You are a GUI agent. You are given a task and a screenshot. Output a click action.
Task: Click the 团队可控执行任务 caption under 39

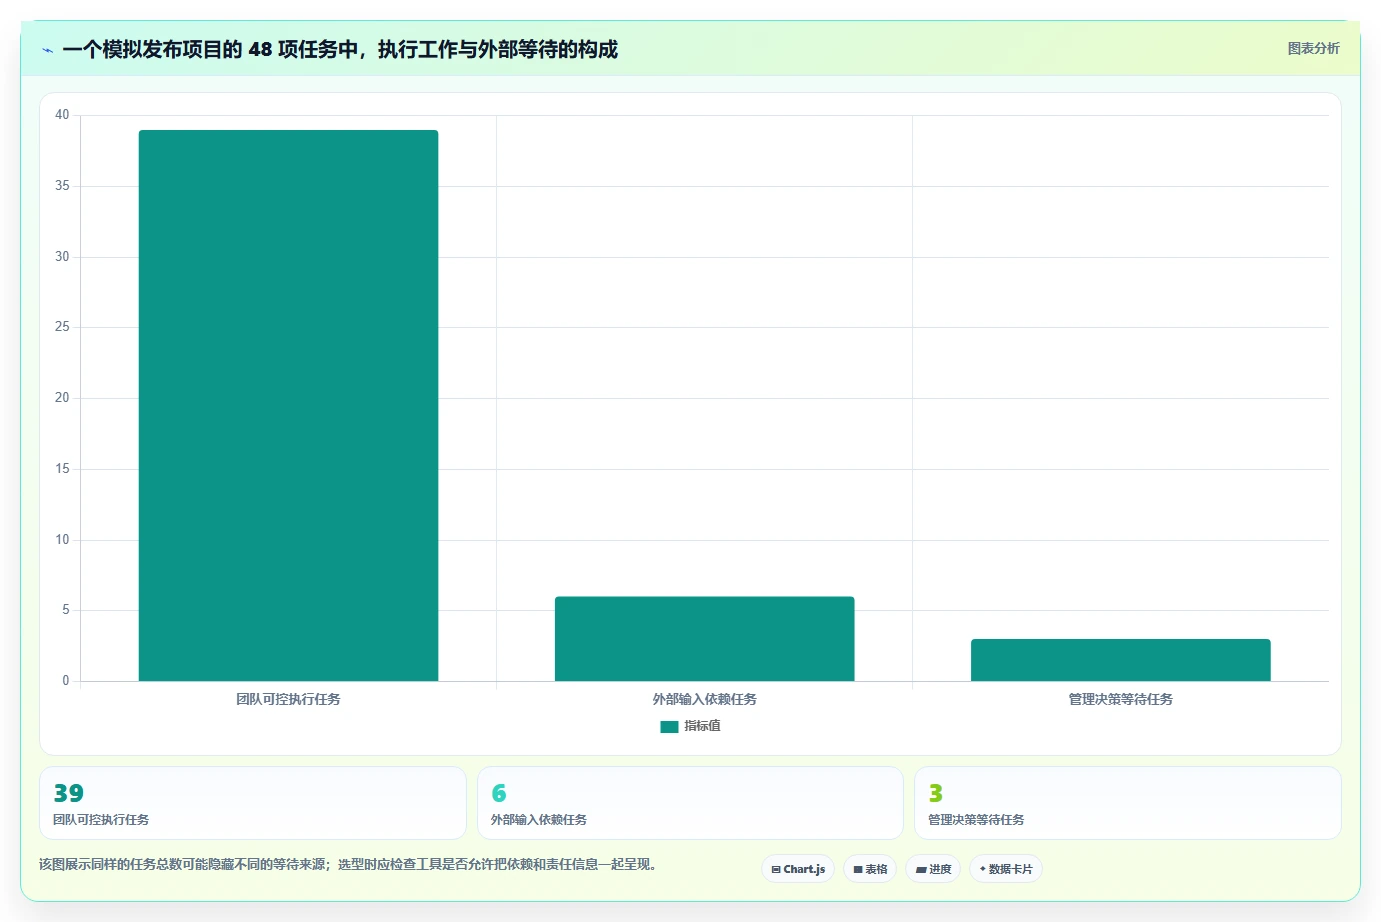coord(101,819)
